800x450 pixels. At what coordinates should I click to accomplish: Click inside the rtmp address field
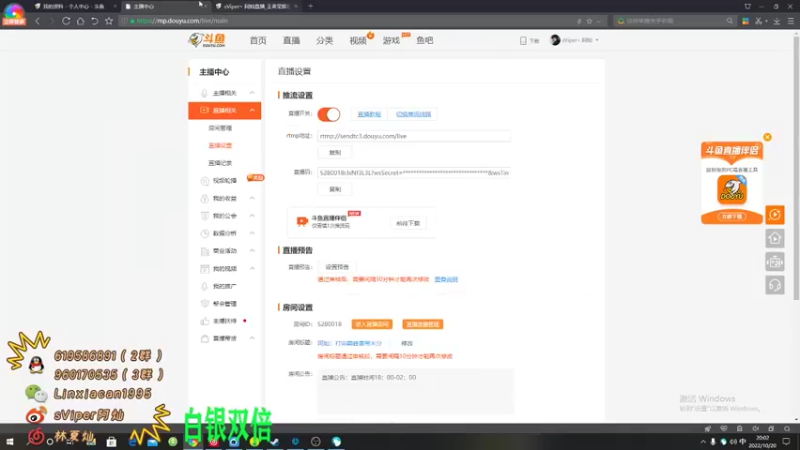(x=414, y=136)
